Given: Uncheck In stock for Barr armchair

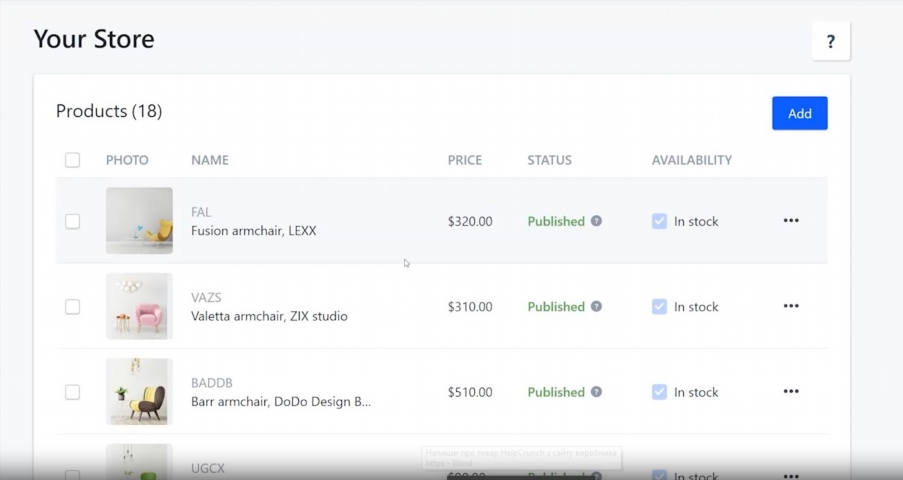Looking at the screenshot, I should click(x=659, y=392).
